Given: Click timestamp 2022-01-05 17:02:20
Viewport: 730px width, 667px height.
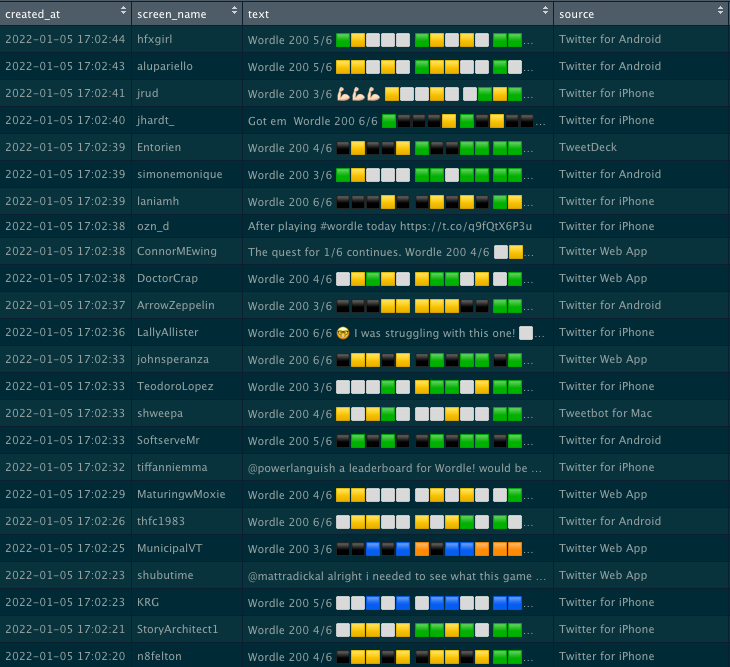Looking at the screenshot, I should [65, 656].
